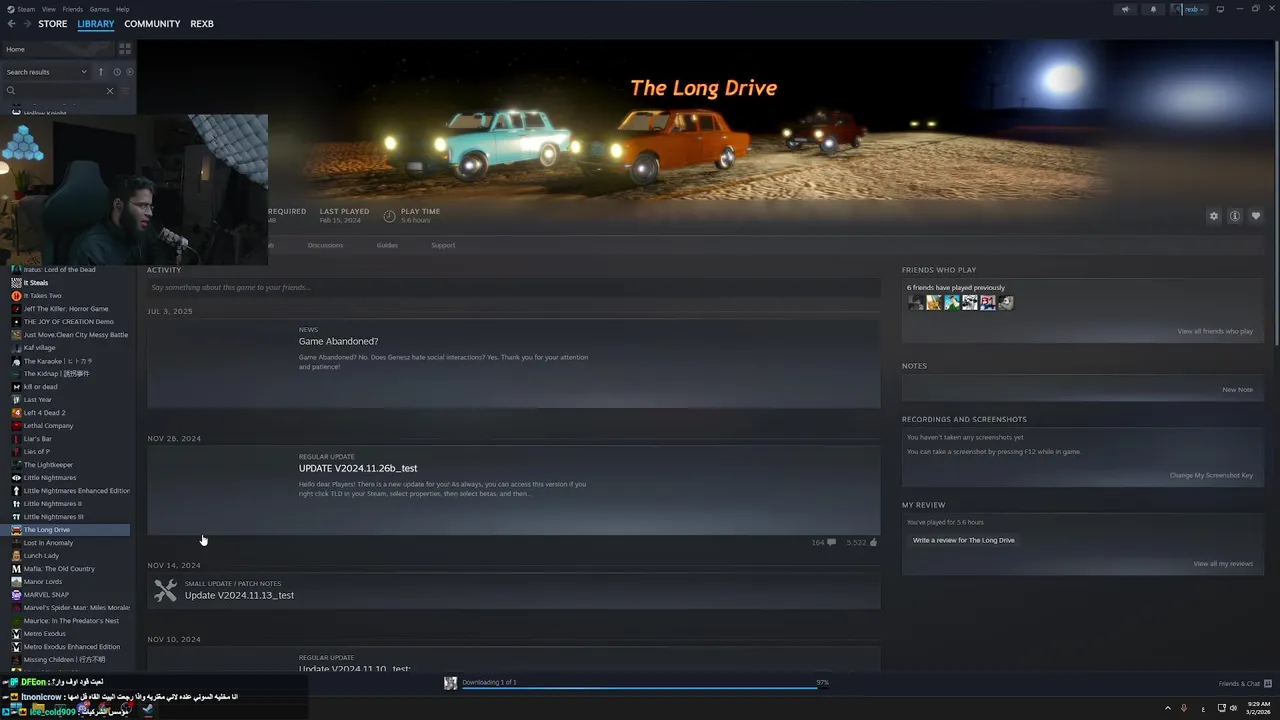Go forward with the right arrow

click(x=26, y=24)
